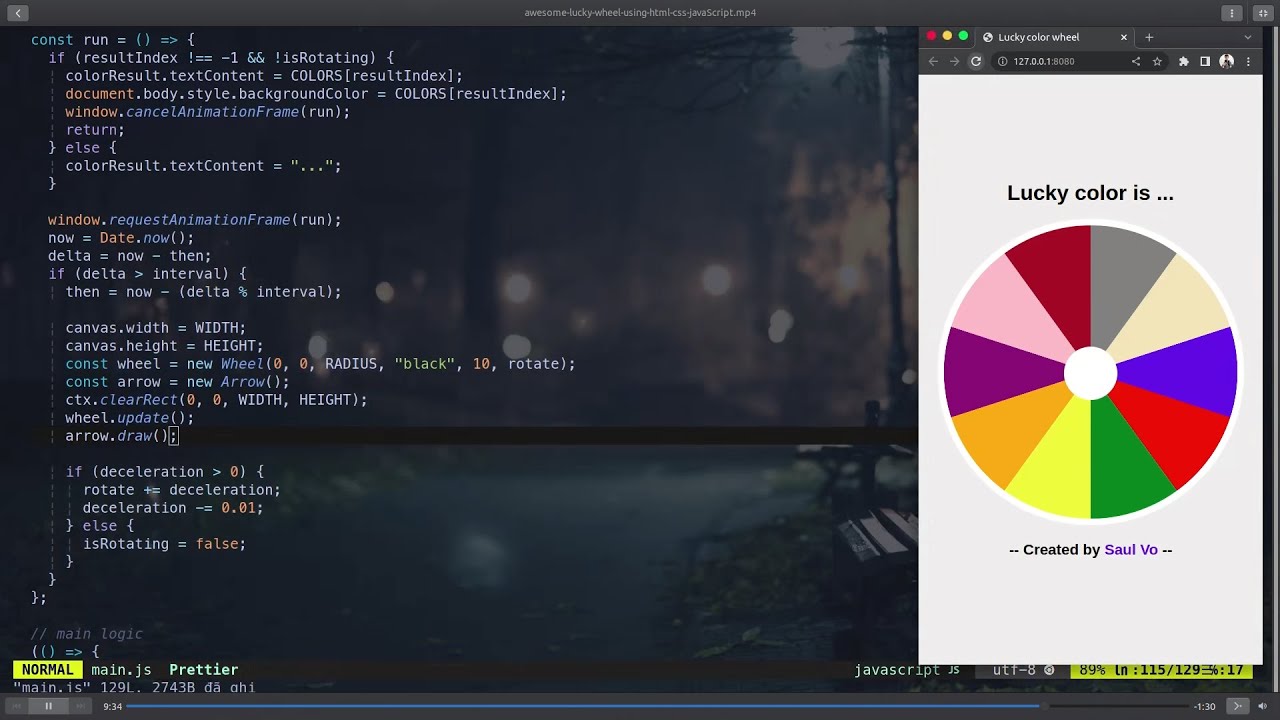The image size is (1280, 720).
Task: Click the utf-8 encoding indicator
Action: click(x=1014, y=670)
